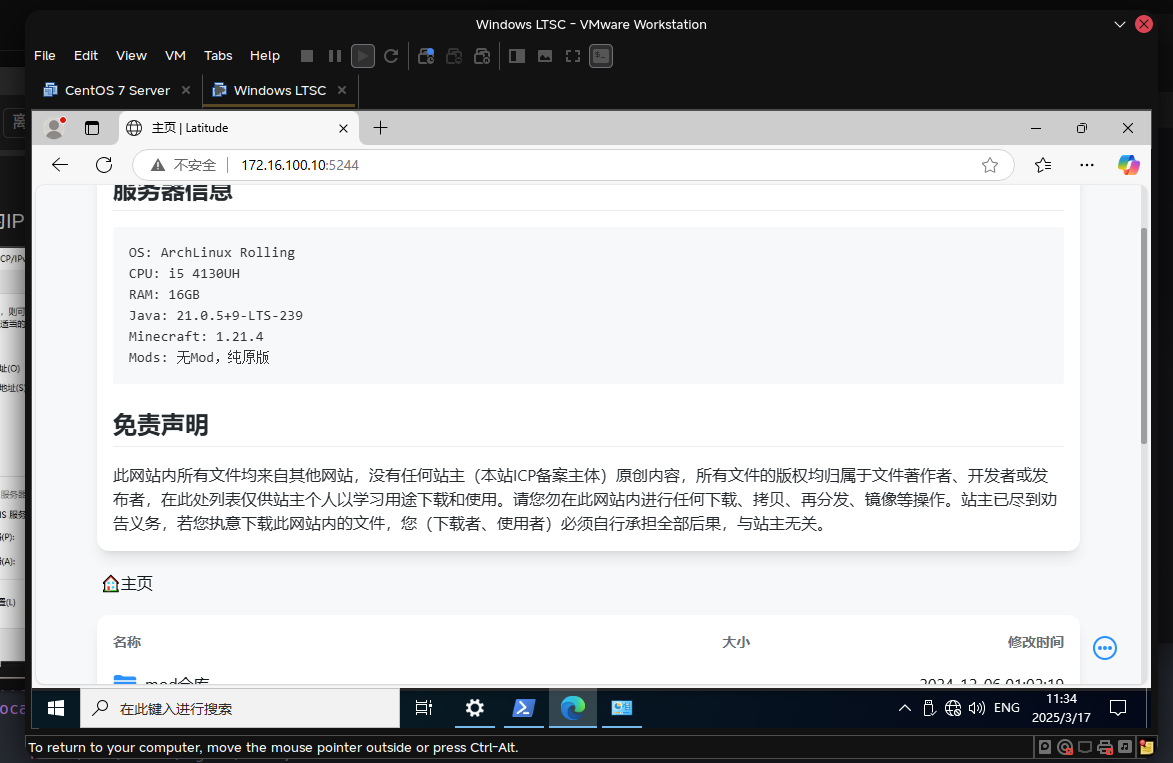Toggle the favorites star in the address bar
Screen dimensions: 1173x763
[990, 165]
